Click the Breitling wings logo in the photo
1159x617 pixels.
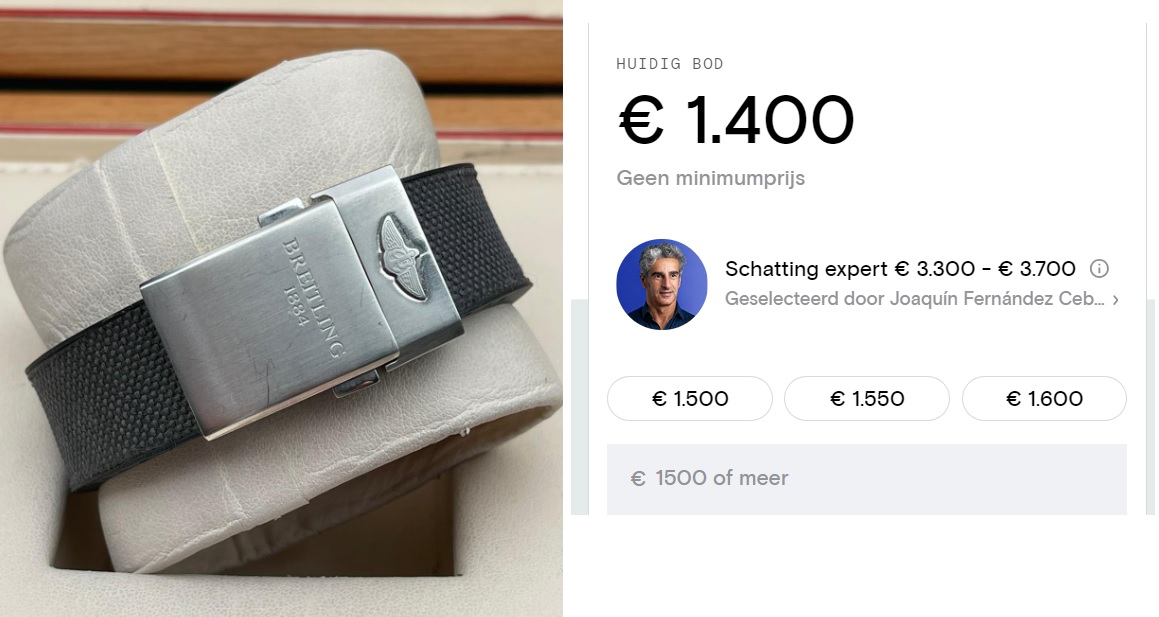click(402, 256)
